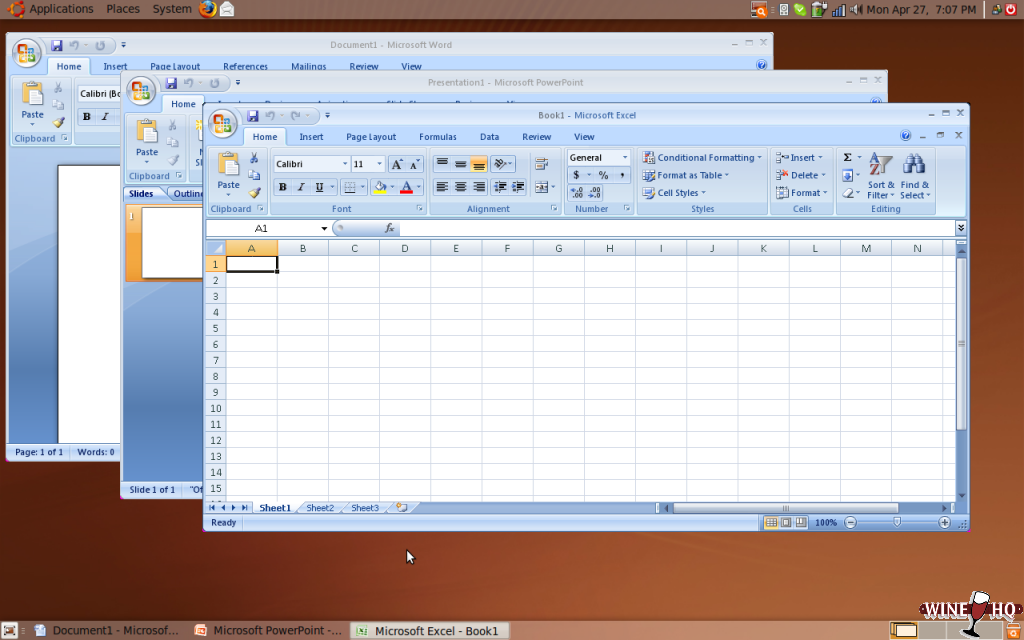Toggle Underline in Excel Font group
The height and width of the screenshot is (640, 1024).
[319, 187]
